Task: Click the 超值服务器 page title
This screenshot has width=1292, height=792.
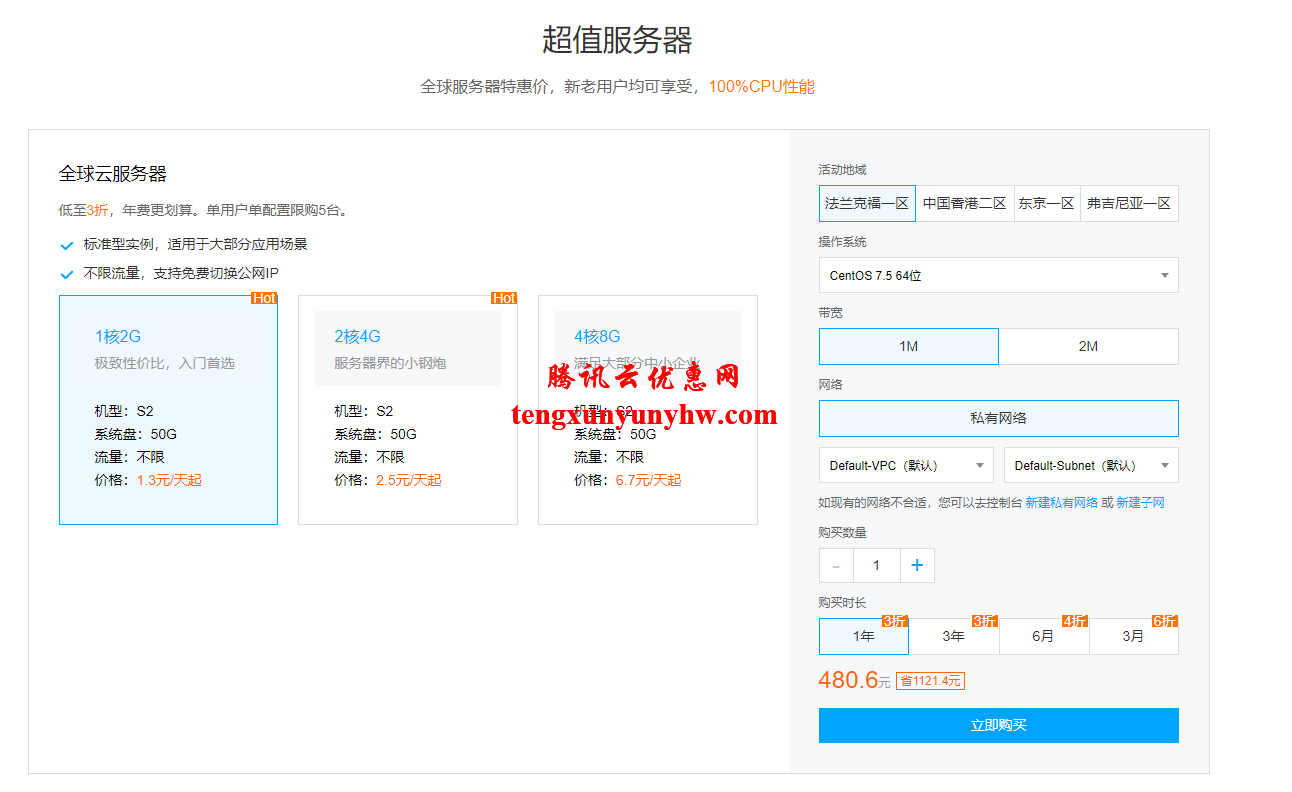Action: coord(617,40)
